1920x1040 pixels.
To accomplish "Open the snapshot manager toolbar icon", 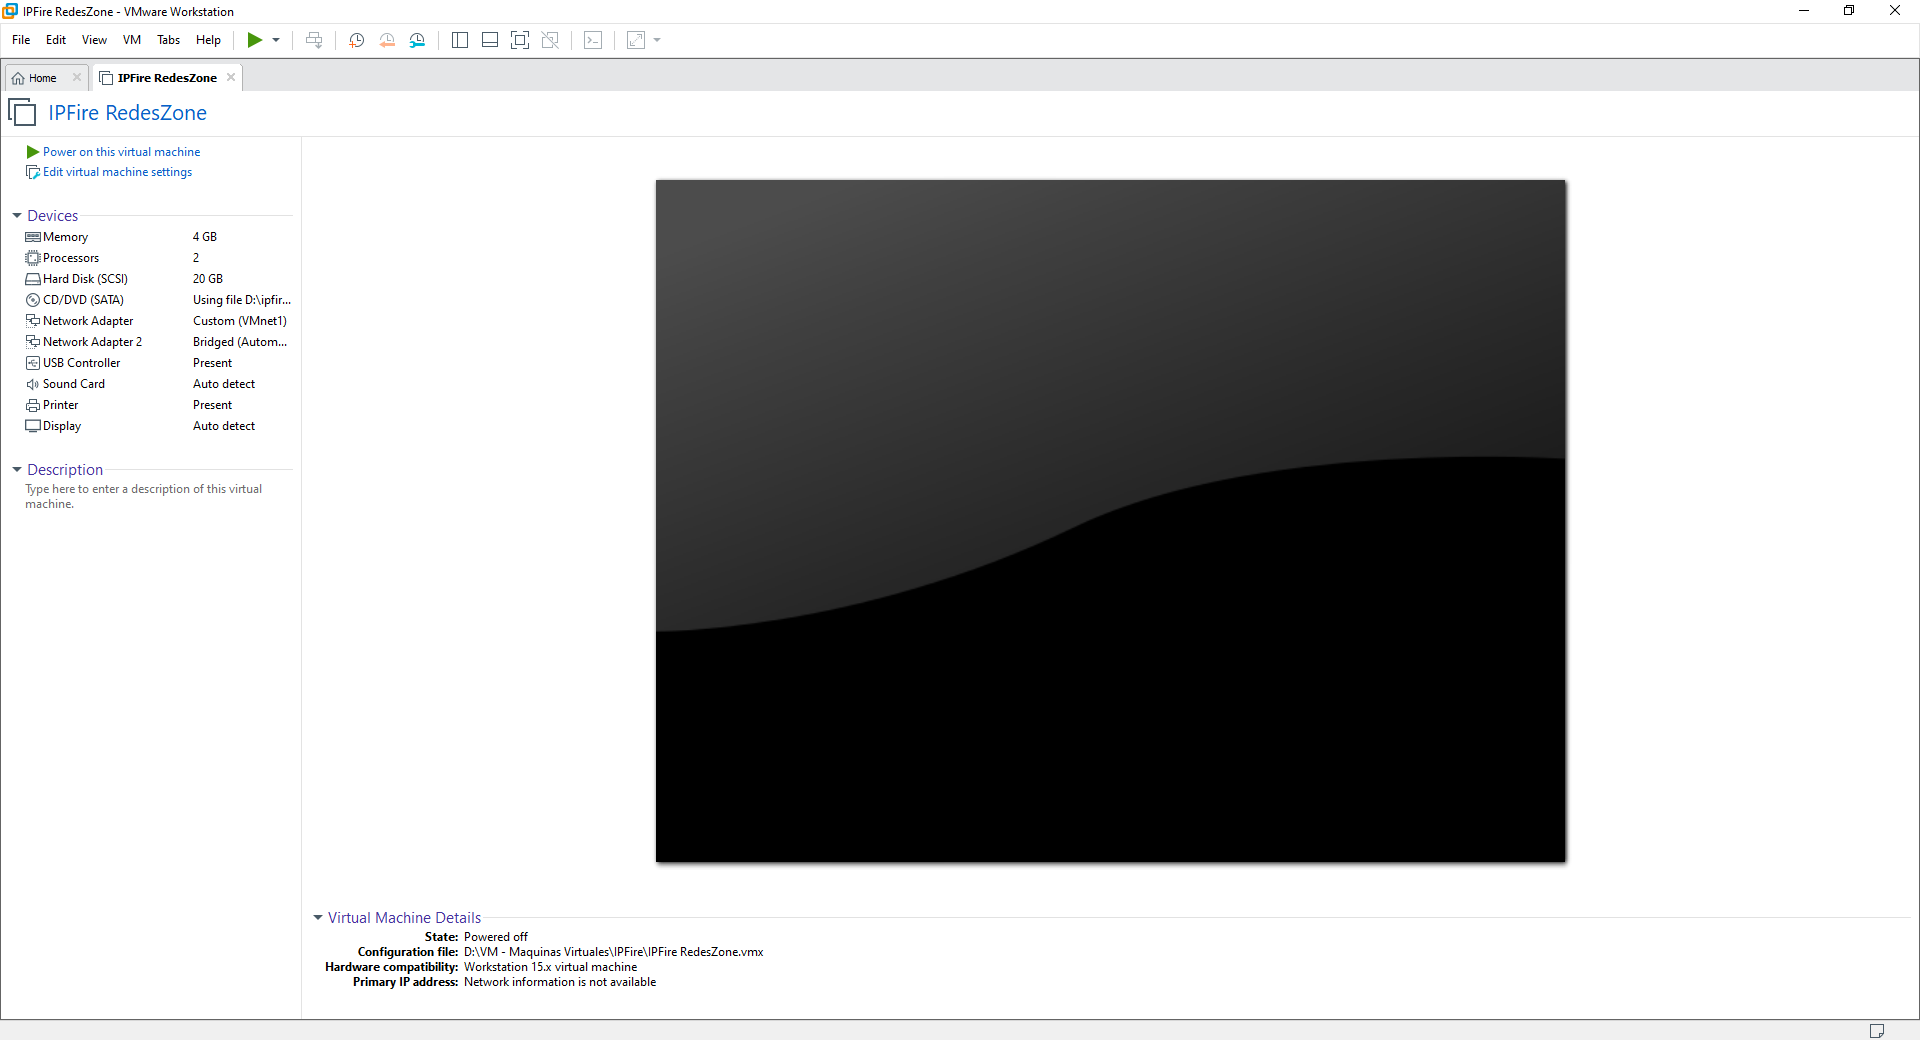I will tap(417, 40).
